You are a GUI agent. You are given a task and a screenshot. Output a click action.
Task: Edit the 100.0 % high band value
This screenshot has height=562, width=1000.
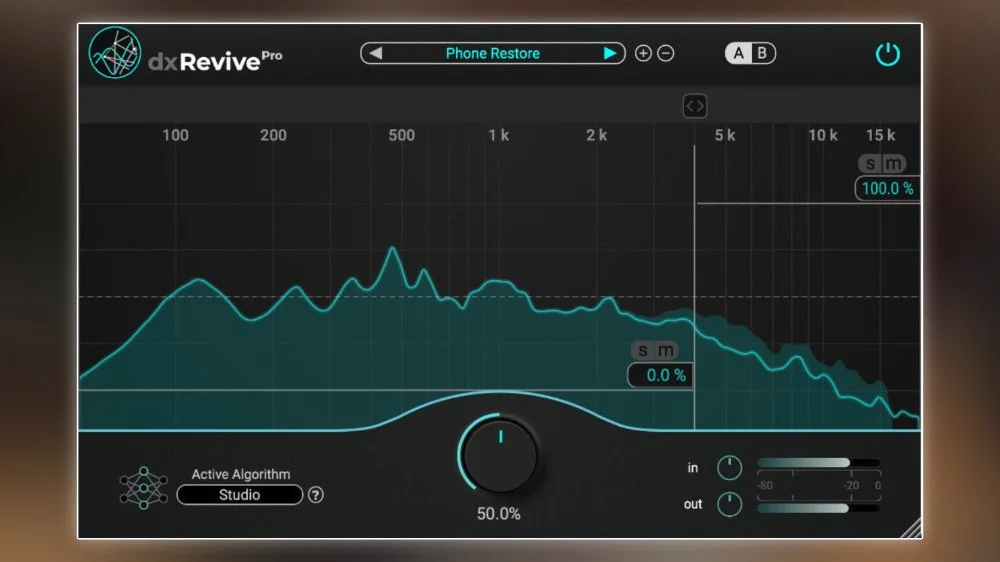tap(887, 189)
